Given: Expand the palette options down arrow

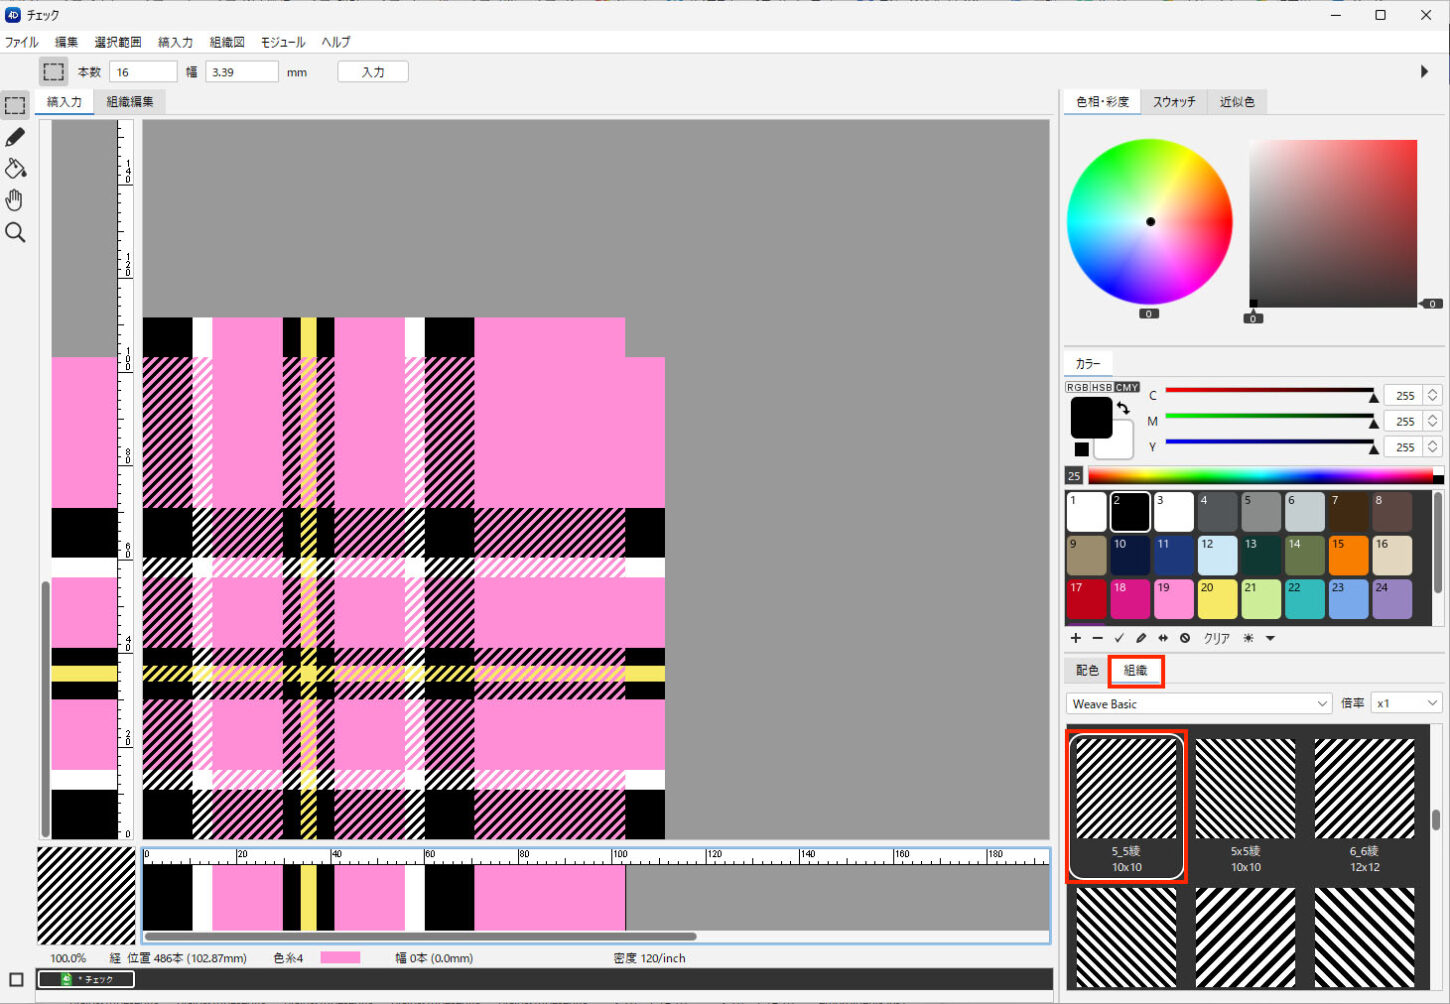Looking at the screenshot, I should point(1270,638).
